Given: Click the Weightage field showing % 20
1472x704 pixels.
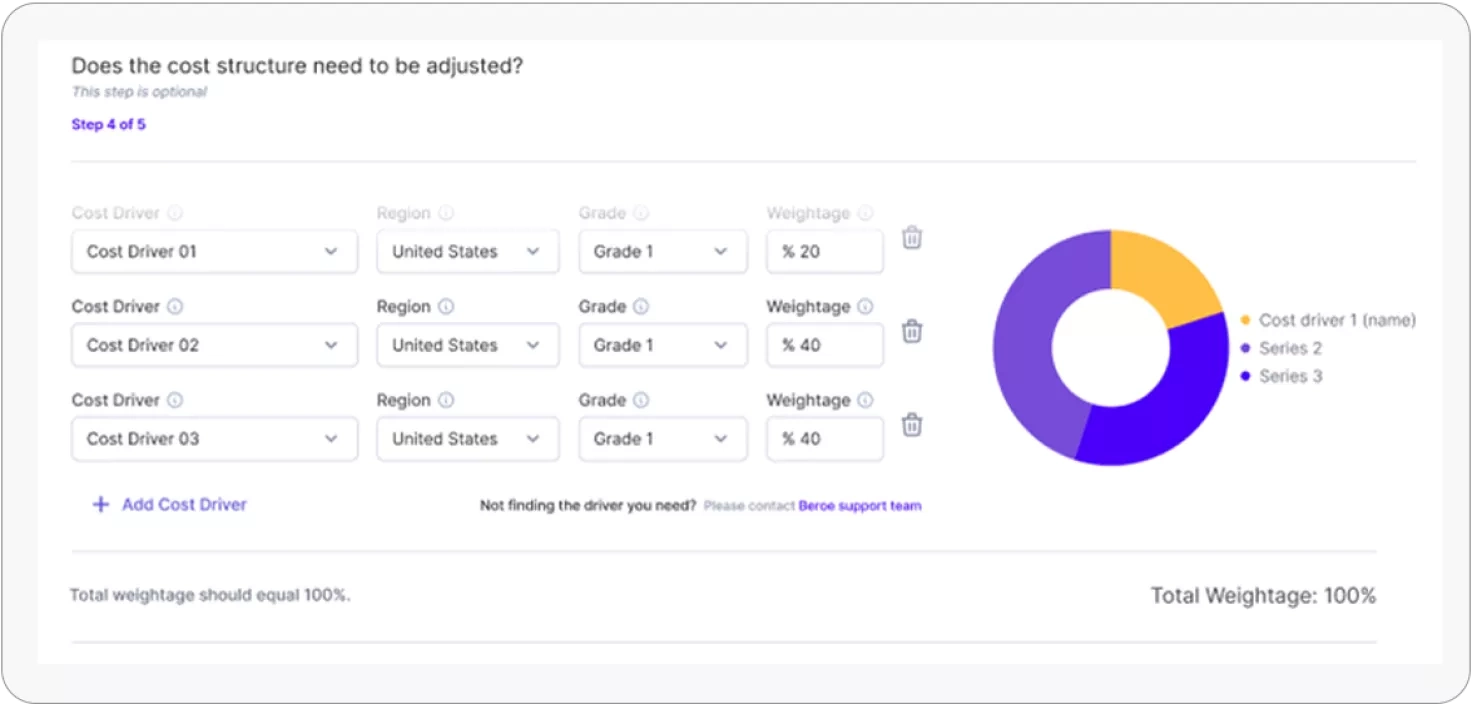Looking at the screenshot, I should (824, 252).
